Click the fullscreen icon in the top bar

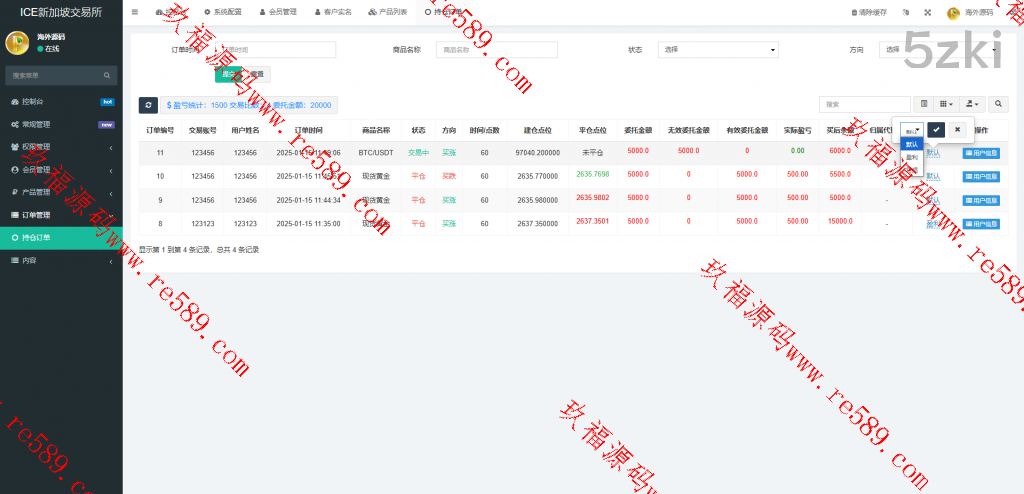(927, 13)
